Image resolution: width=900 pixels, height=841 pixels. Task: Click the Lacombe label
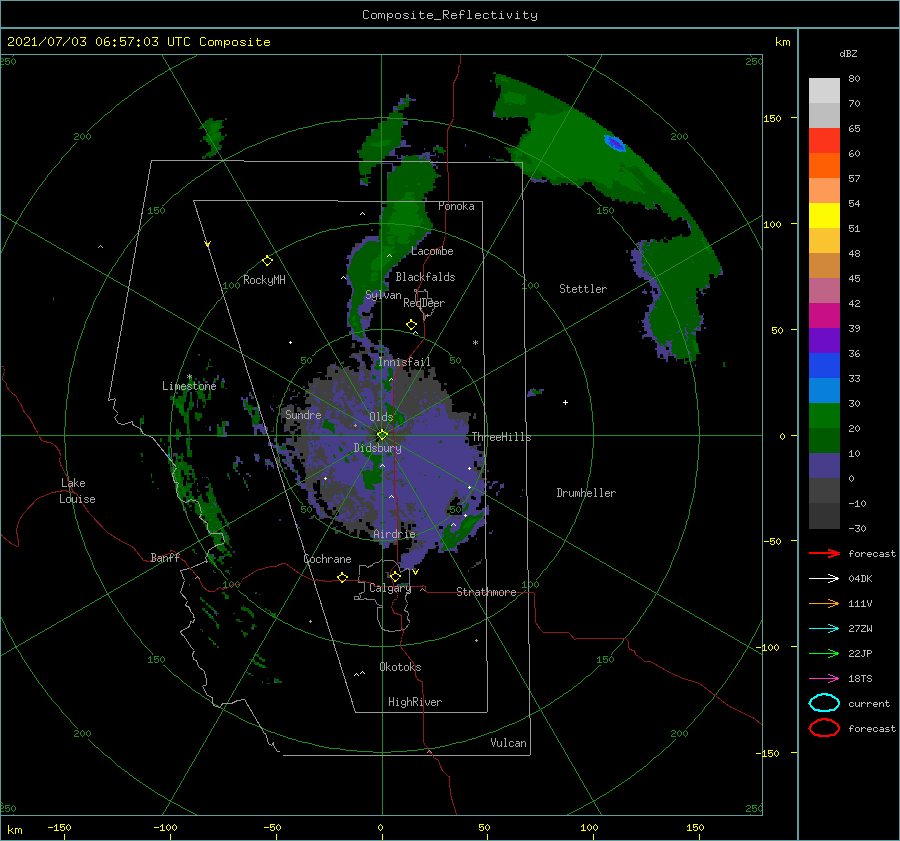point(432,251)
